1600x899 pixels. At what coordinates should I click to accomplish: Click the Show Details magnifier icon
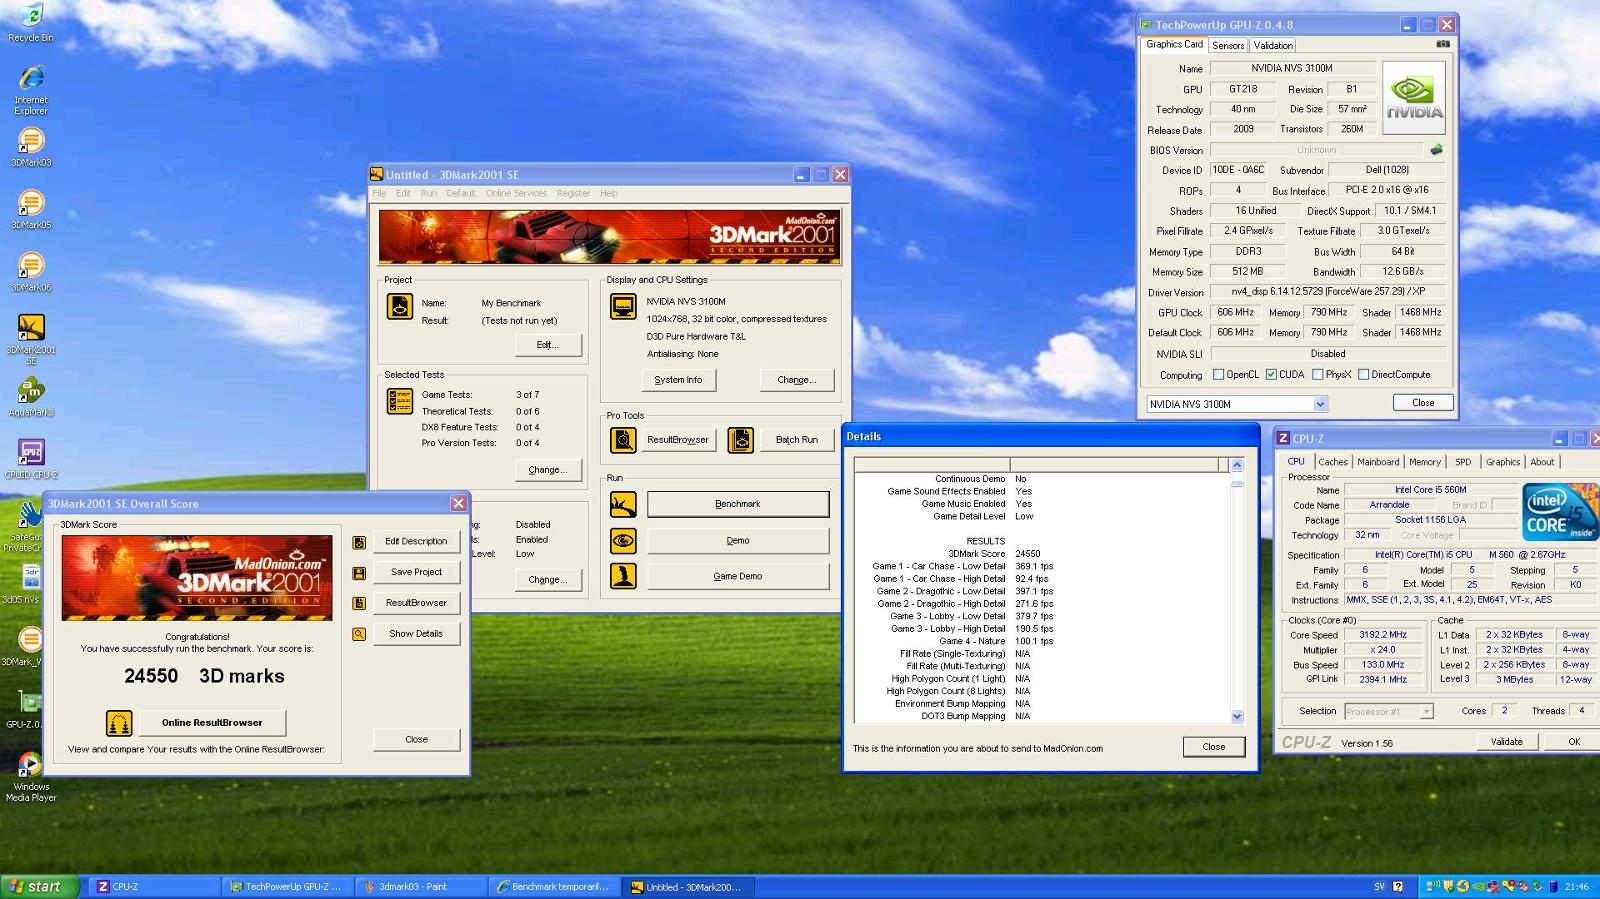click(x=359, y=634)
